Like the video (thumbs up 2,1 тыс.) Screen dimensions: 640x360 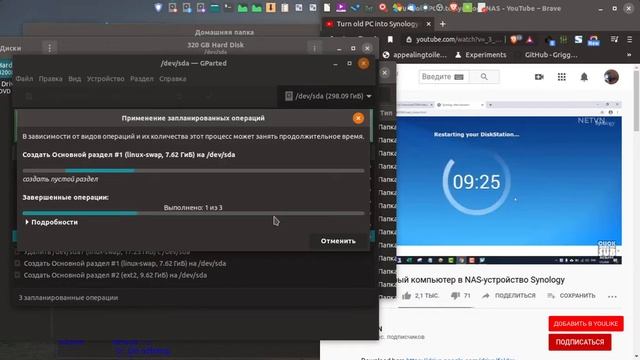420,296
